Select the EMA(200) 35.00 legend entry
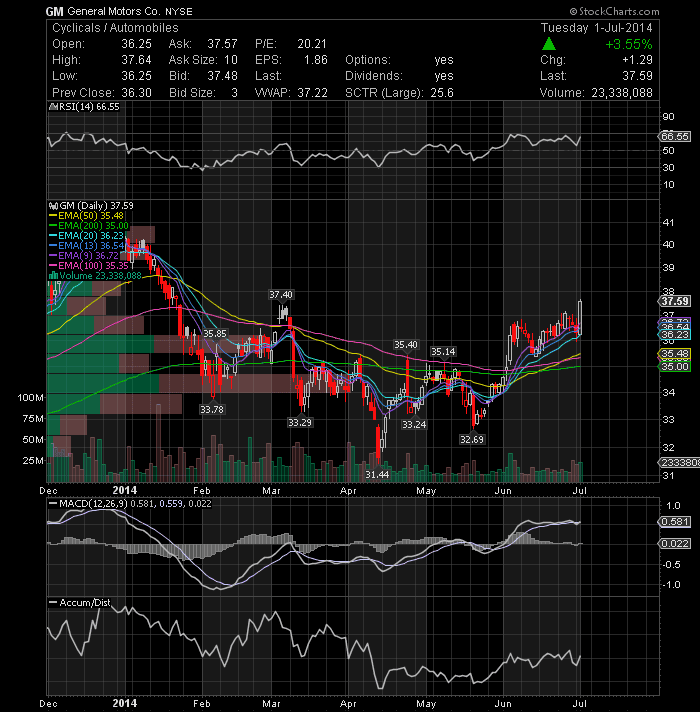The width and height of the screenshot is (700, 712). [89, 226]
